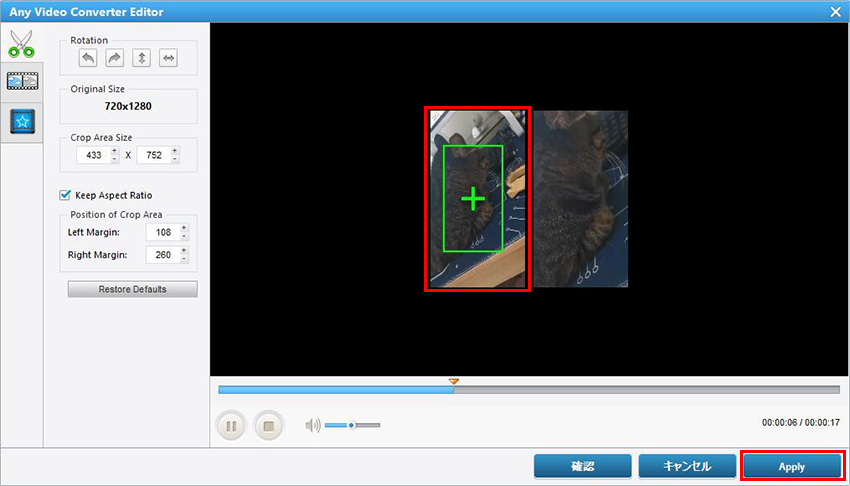
Task: Click the Left Margin input field
Action: click(x=160, y=232)
